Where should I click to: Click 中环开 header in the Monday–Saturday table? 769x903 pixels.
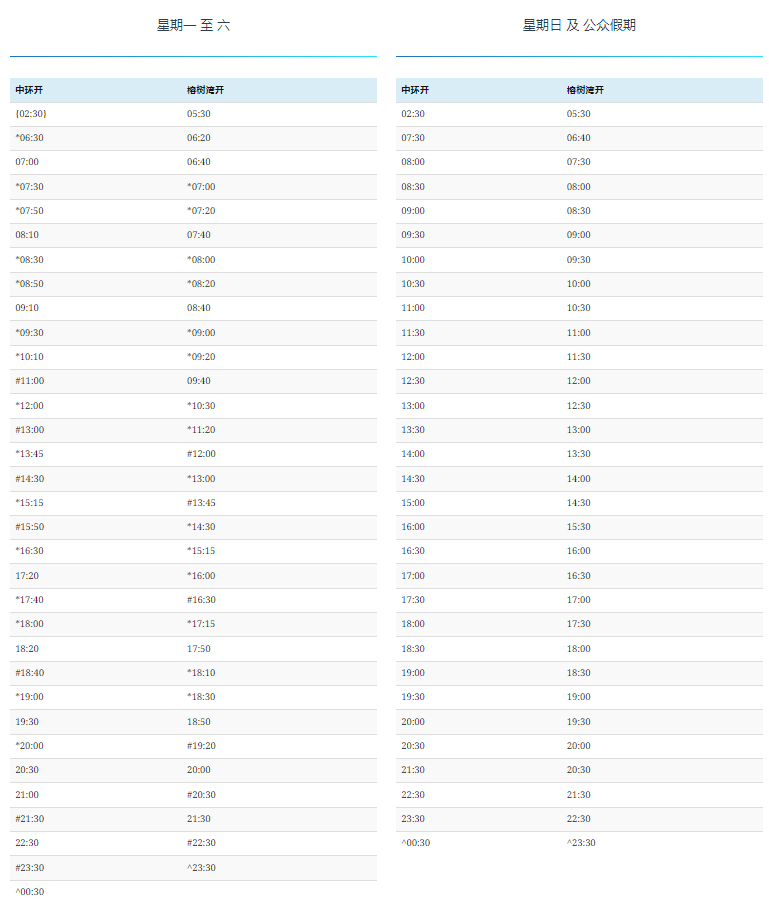click(29, 90)
